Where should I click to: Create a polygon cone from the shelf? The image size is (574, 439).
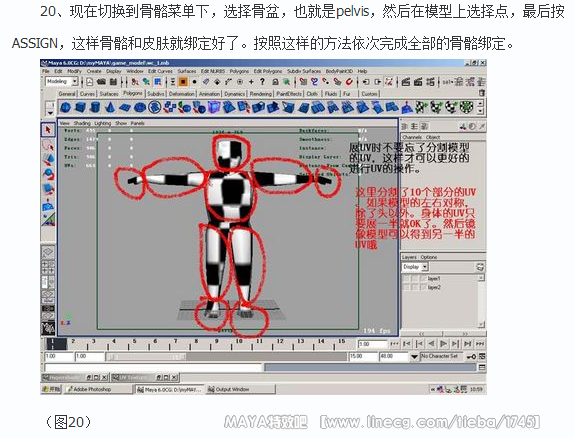click(110, 108)
